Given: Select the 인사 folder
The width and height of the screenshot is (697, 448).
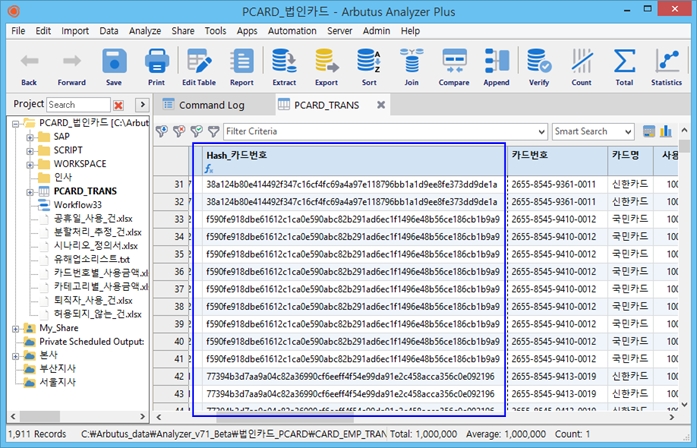Looking at the screenshot, I should point(62,177).
